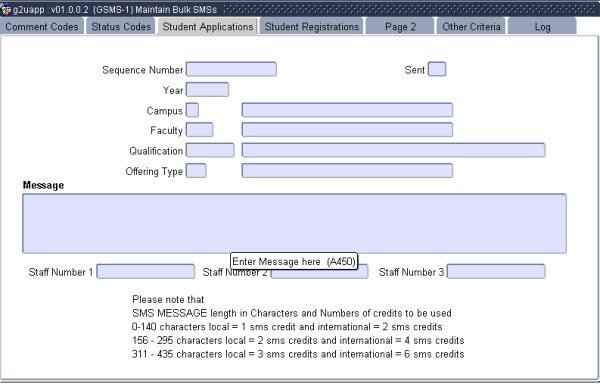Click the window title 'Maintain Bulk SMSs'

pyautogui.click(x=176, y=10)
